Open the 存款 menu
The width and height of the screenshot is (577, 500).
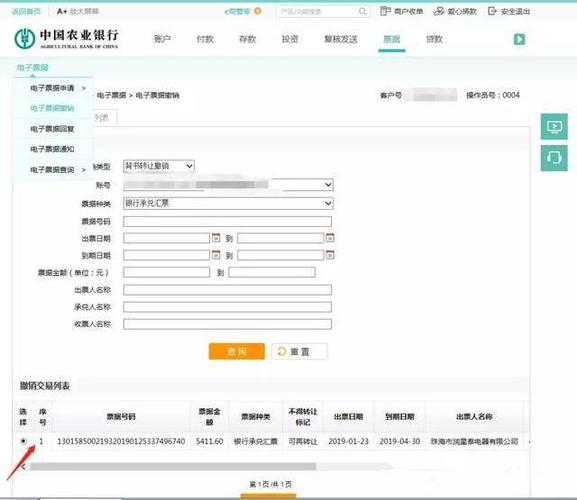pyautogui.click(x=247, y=39)
